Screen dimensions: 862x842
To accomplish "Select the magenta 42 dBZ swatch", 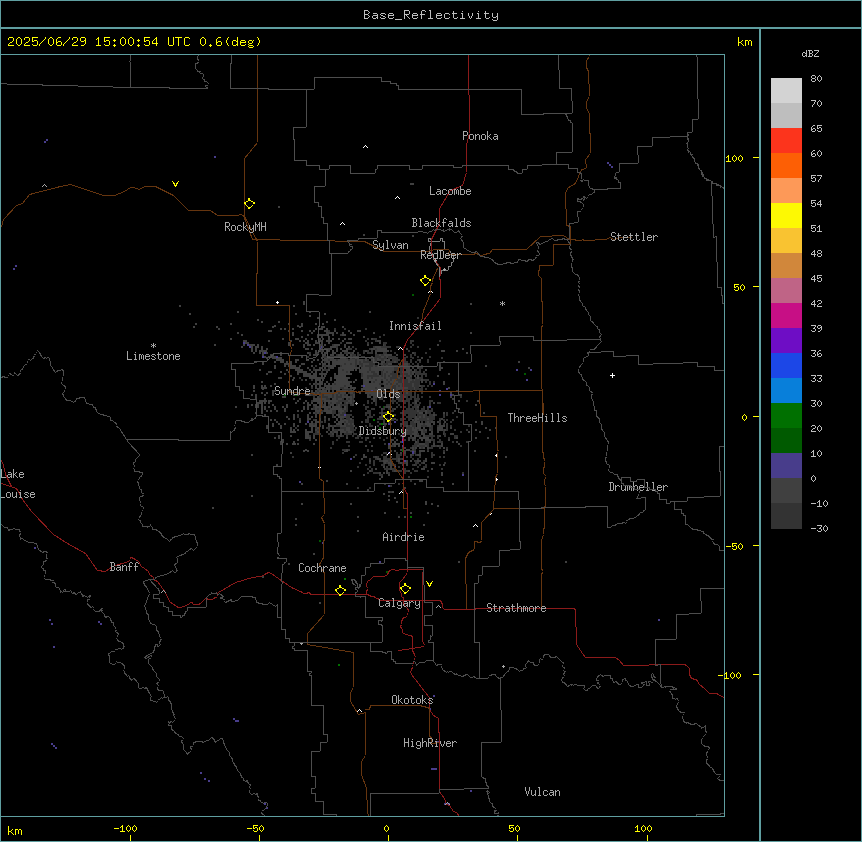I will tap(786, 315).
